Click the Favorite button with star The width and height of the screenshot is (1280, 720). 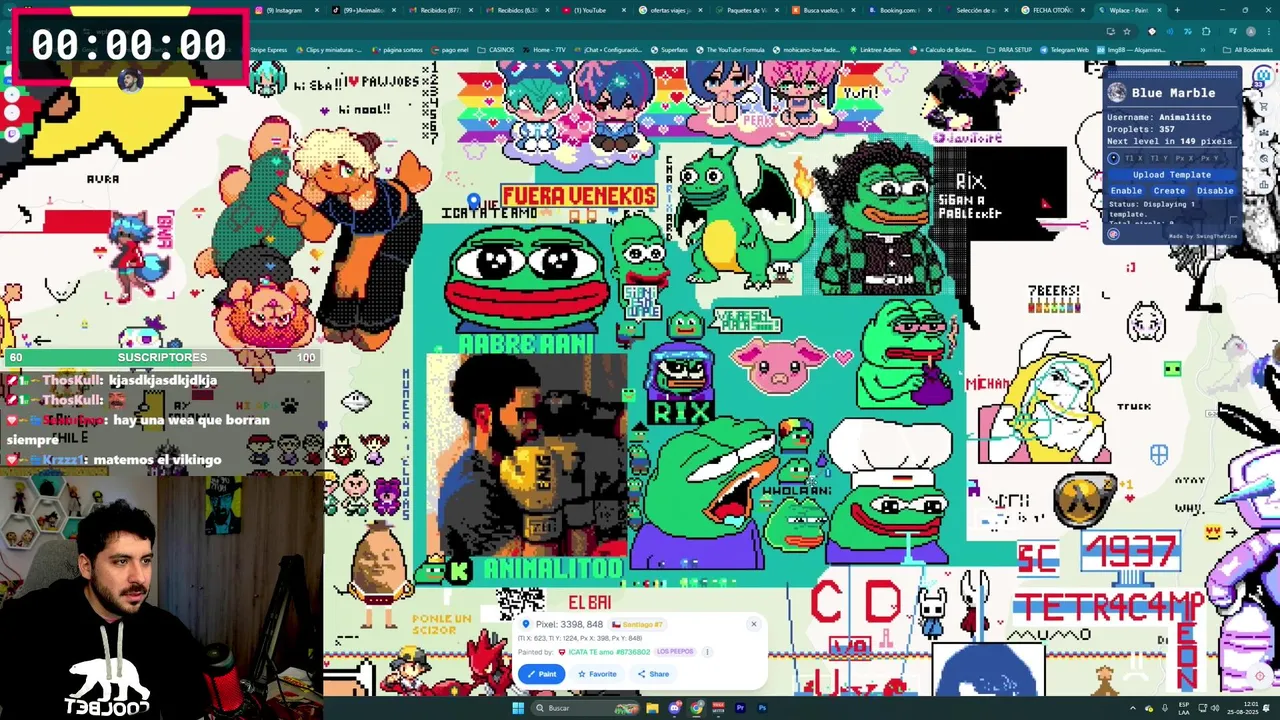596,674
